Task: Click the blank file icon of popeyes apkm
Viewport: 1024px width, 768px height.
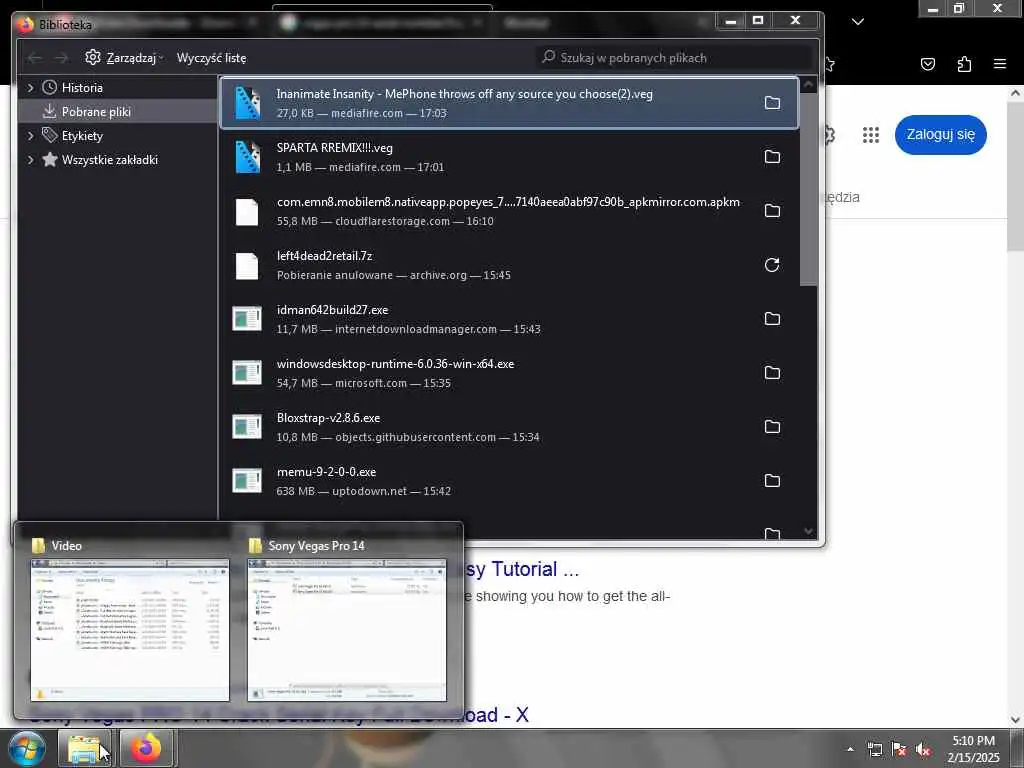Action: coord(247,212)
